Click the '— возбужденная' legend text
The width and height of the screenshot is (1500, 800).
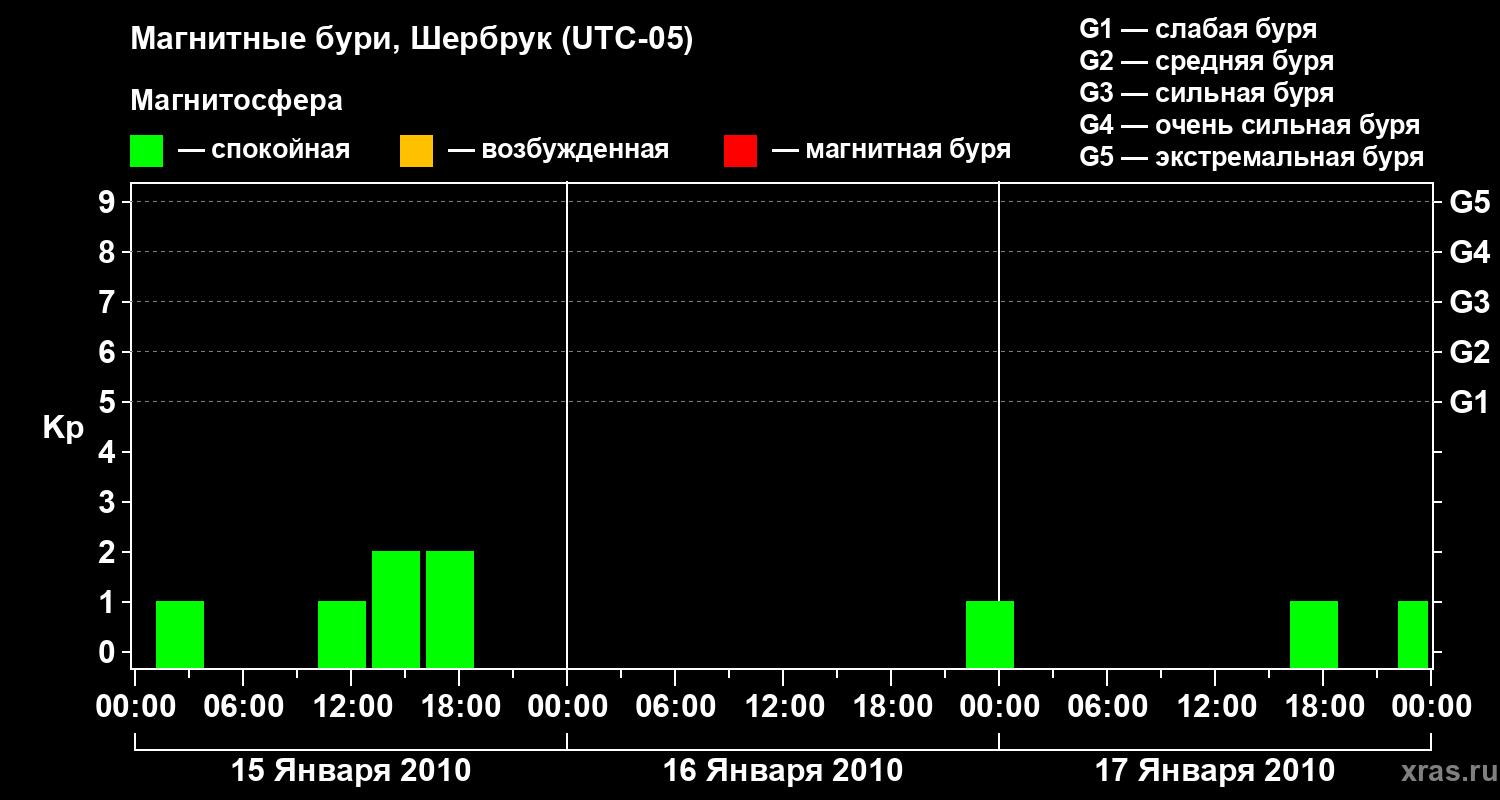tap(559, 151)
